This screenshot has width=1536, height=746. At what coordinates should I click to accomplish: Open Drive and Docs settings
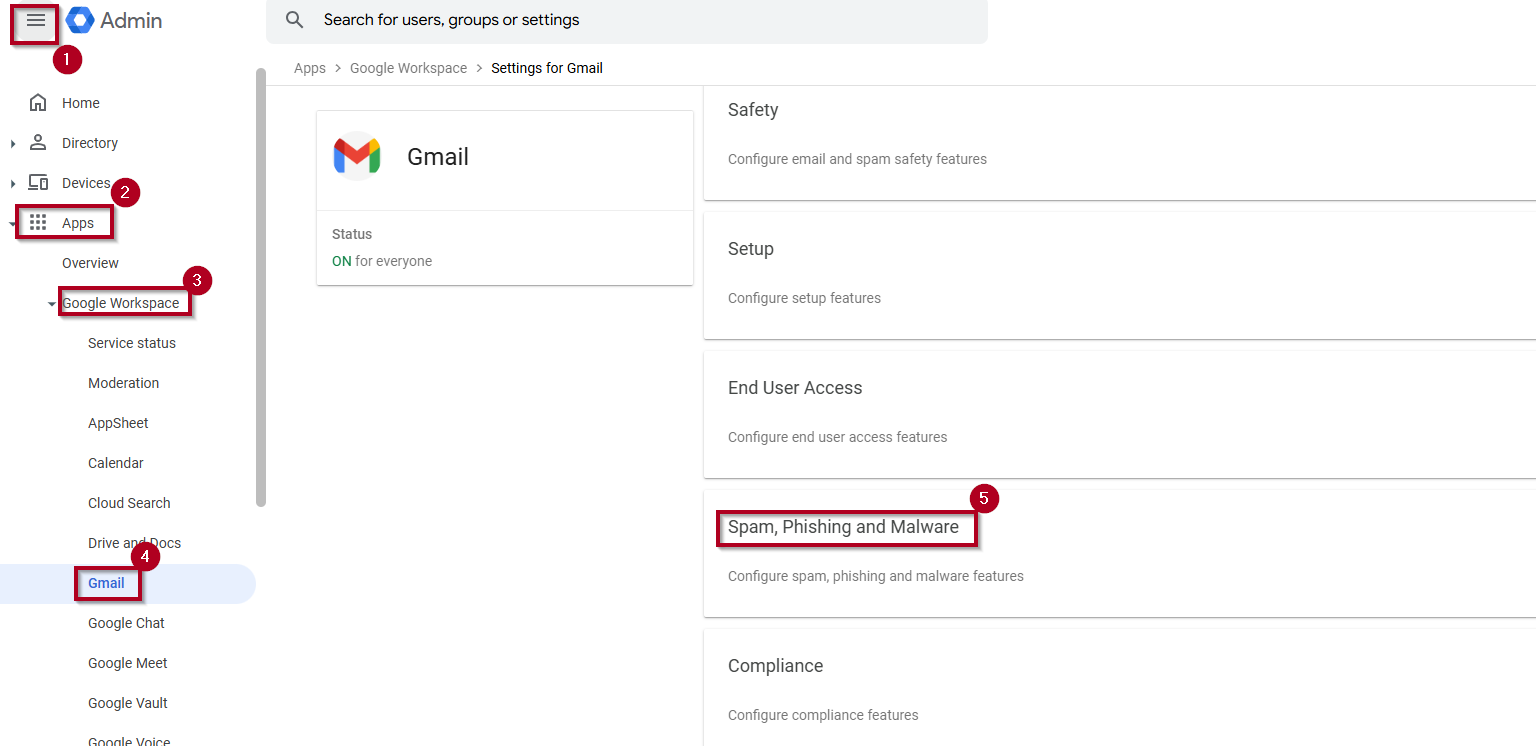click(134, 543)
